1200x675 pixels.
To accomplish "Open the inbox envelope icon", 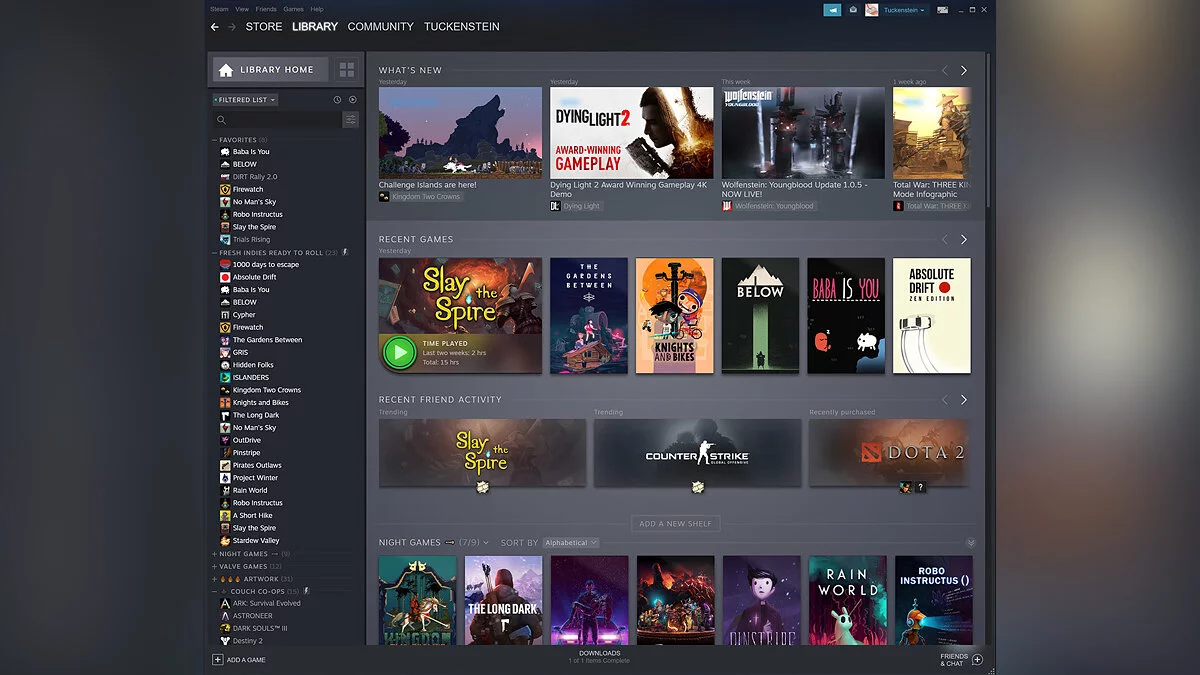I will pos(853,10).
